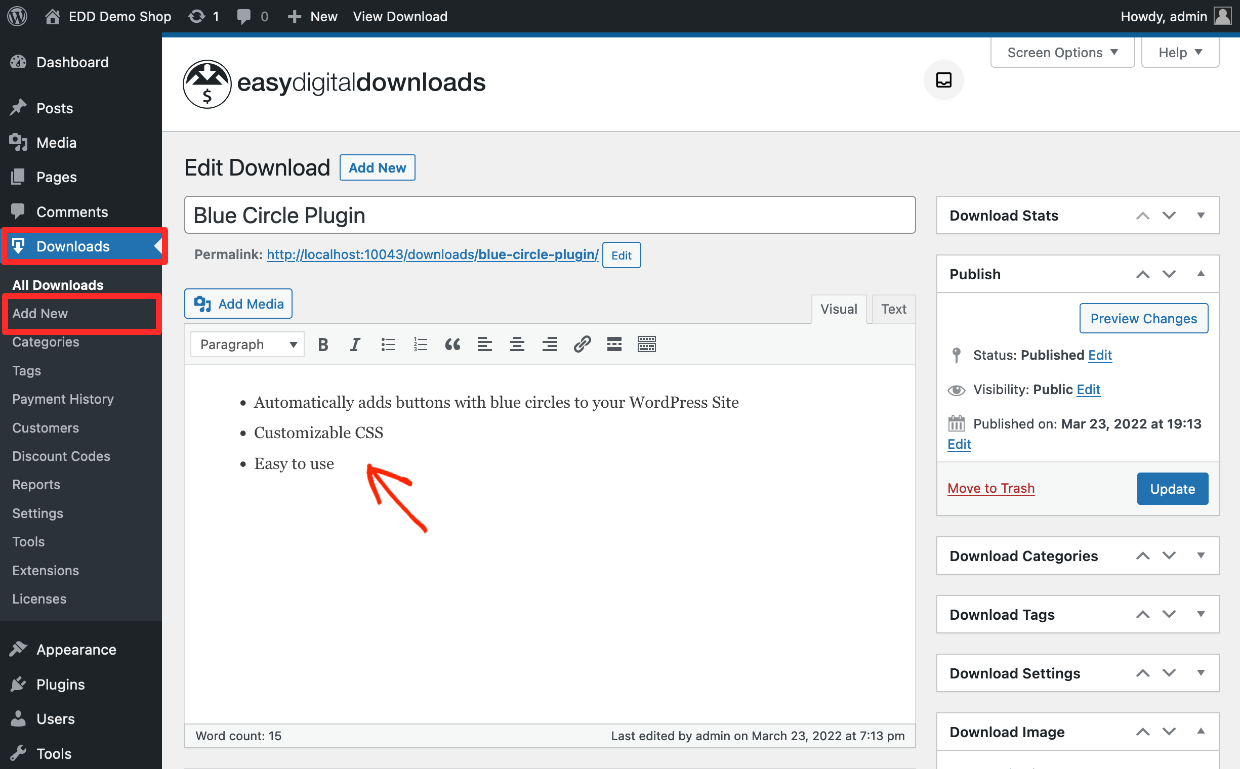Open the Howdy, admin account menu

pyautogui.click(x=1177, y=16)
